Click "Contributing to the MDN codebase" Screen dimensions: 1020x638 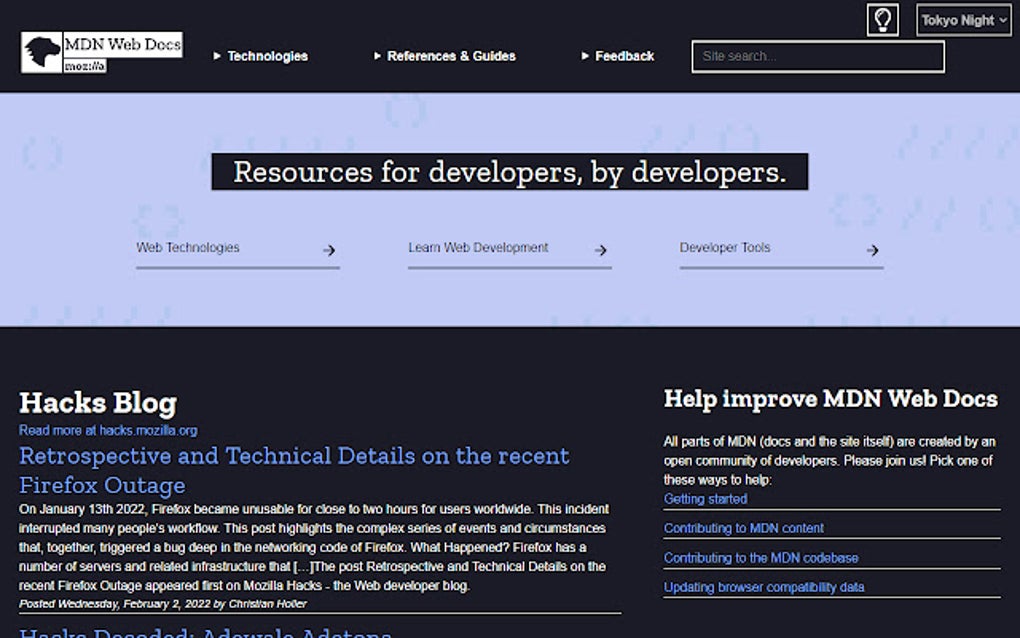(761, 557)
